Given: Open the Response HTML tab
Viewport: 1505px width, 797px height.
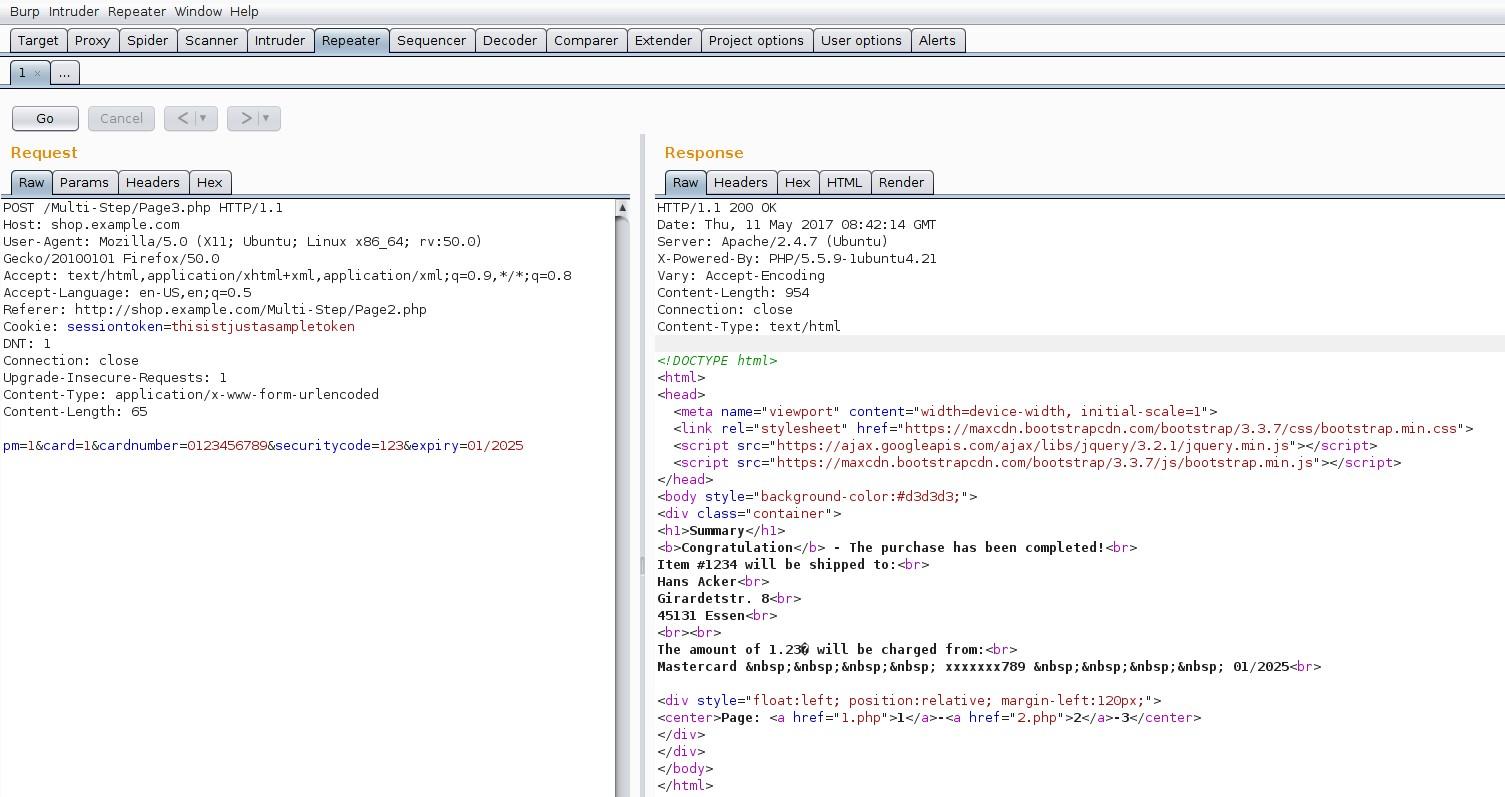Looking at the screenshot, I should click(844, 182).
